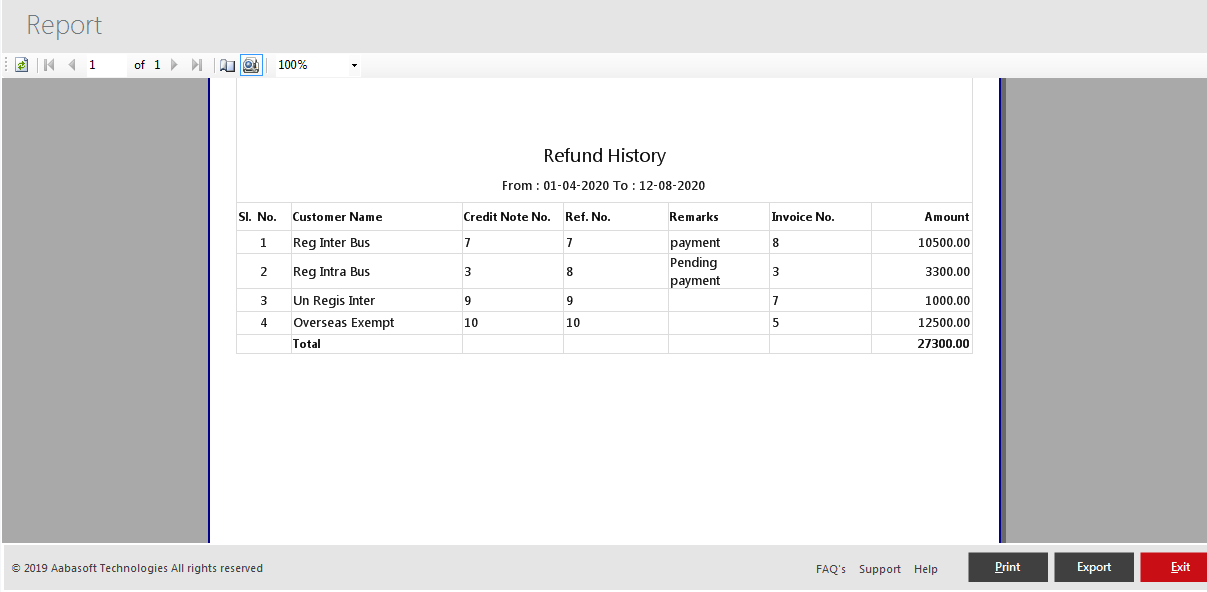Click the Refresh report icon

[22, 65]
